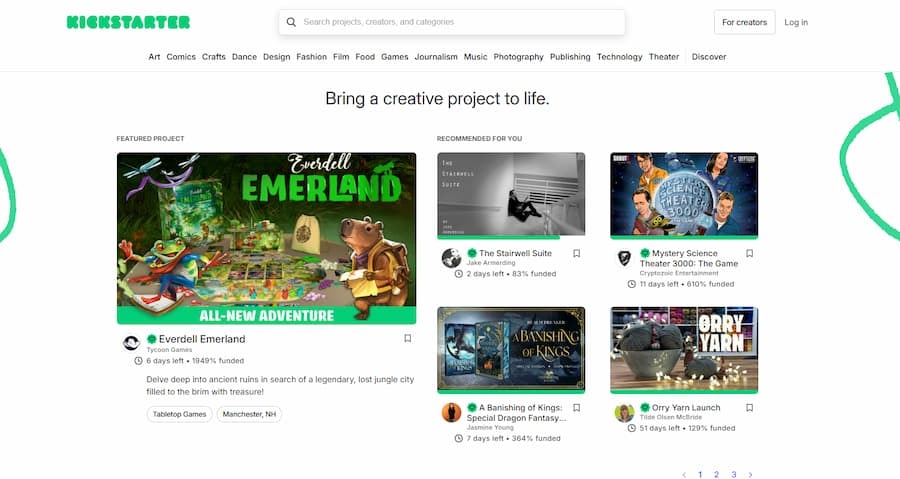Click Jasmine Young's creator avatar
This screenshot has width=900, height=479.
coord(451,412)
